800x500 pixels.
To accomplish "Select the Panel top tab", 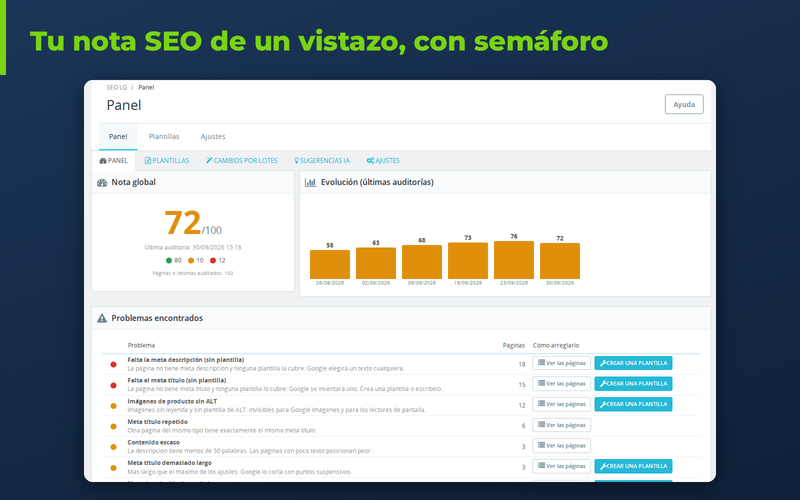I will click(118, 136).
